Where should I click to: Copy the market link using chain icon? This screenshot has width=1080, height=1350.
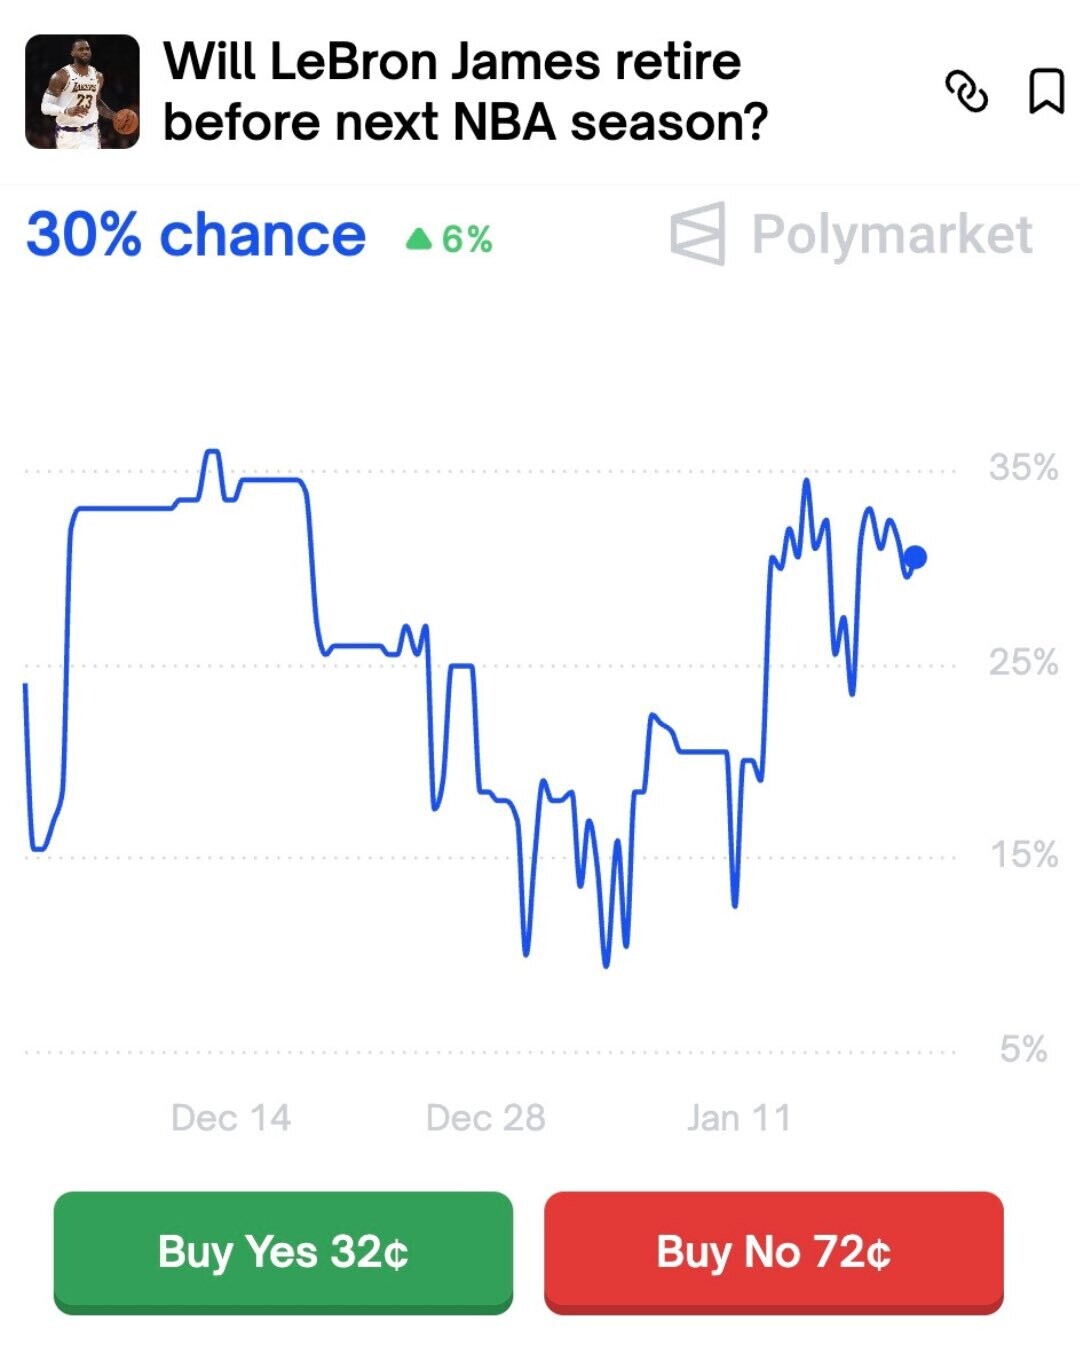click(966, 92)
